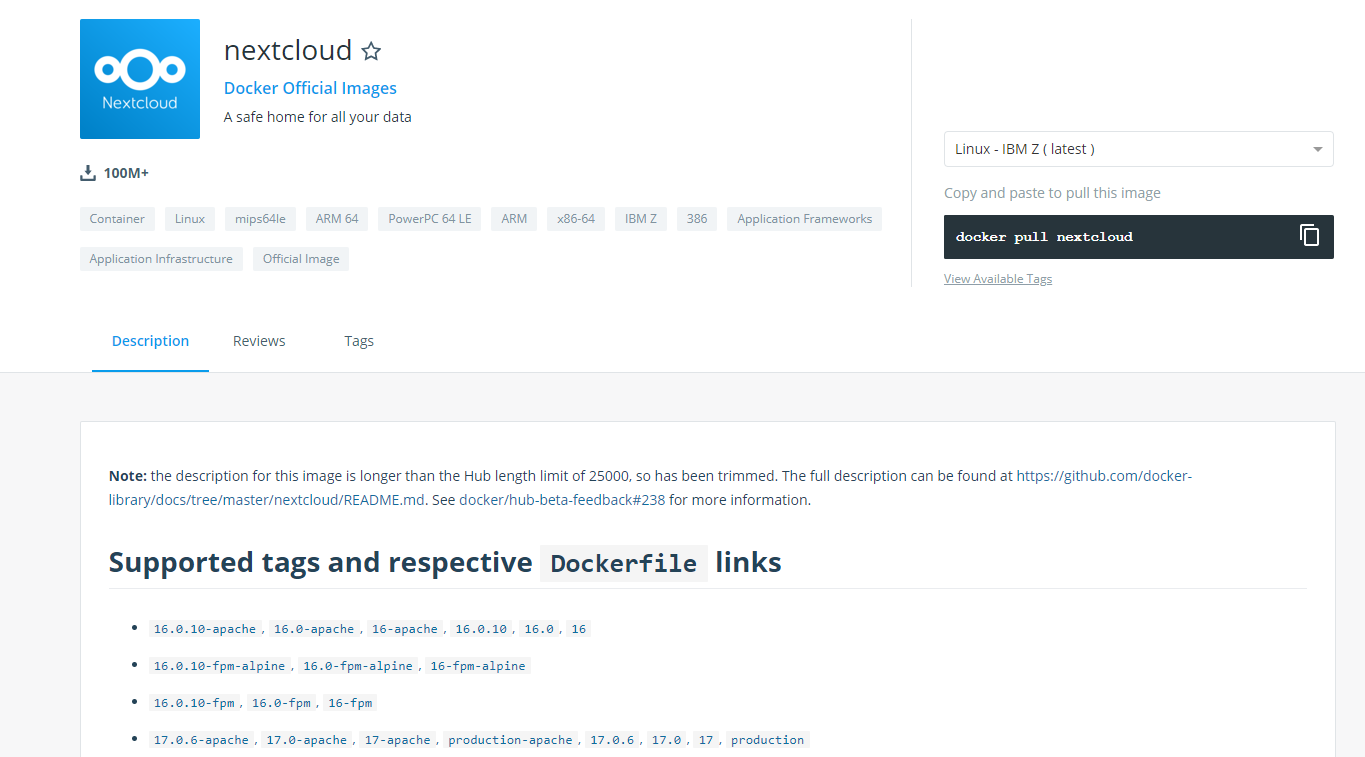The height and width of the screenshot is (757, 1365).
Task: Open the 17.0.6 tag link
Action: tap(612, 740)
